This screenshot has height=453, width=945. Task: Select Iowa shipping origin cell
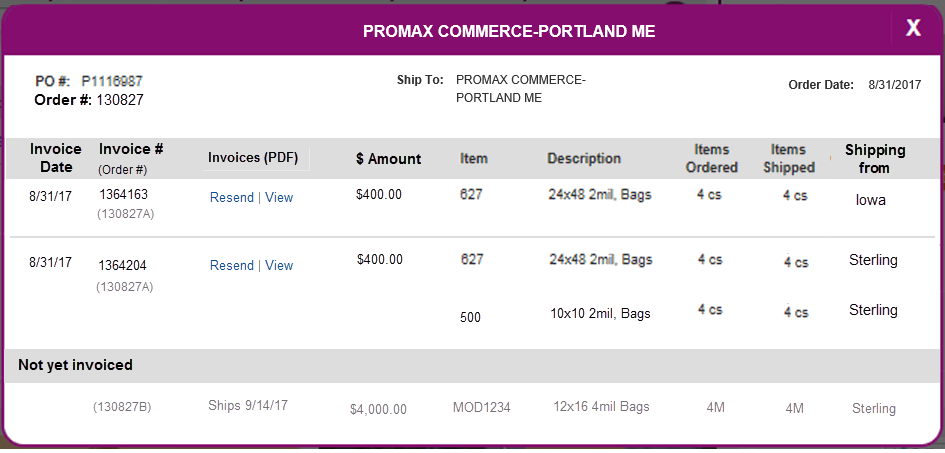click(x=871, y=201)
